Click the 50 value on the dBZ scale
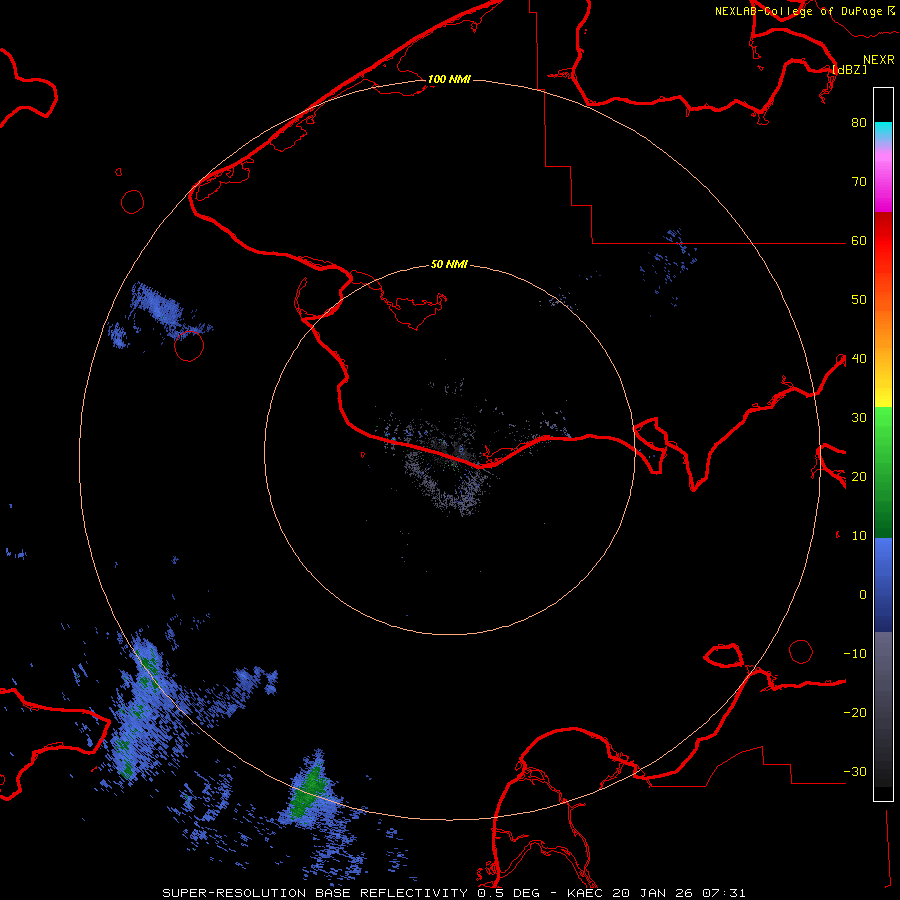Screen dimensions: 900x900 [859, 300]
